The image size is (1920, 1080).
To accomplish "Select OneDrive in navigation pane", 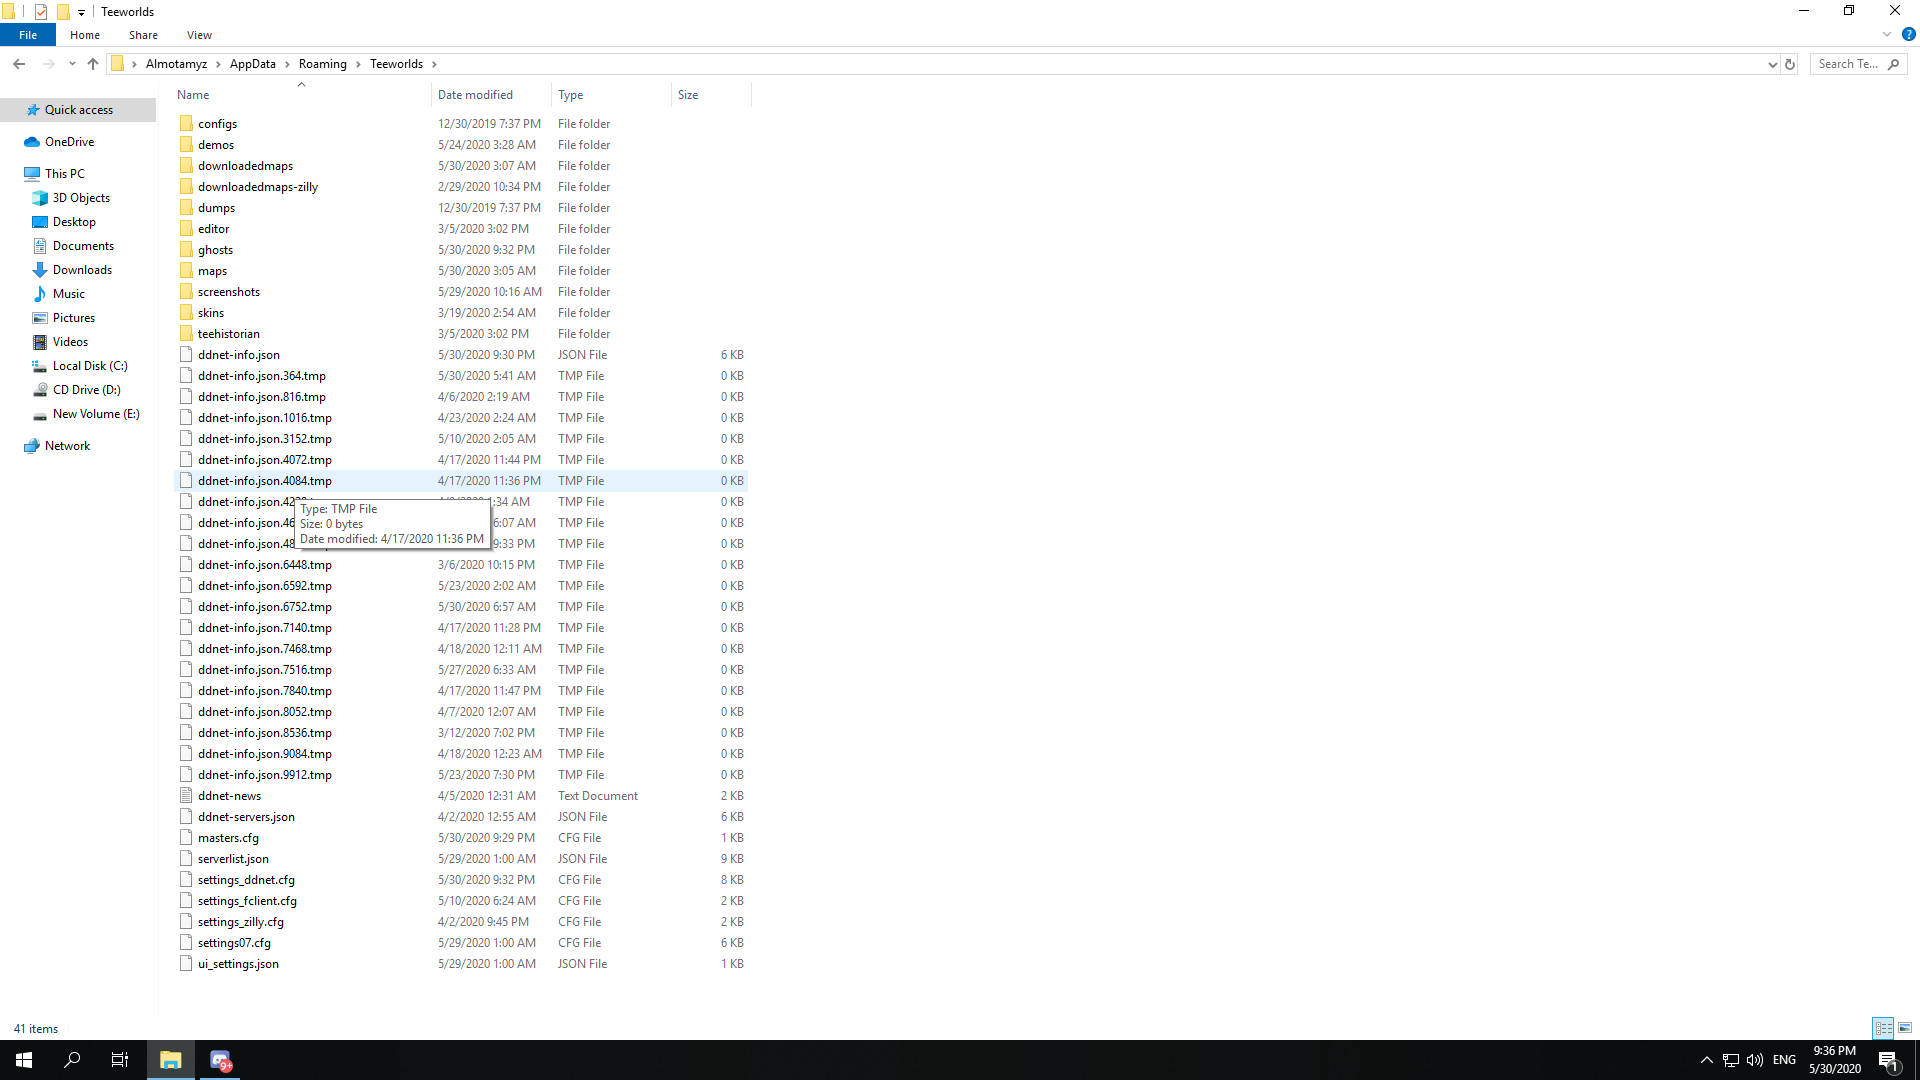I will click(69, 142).
